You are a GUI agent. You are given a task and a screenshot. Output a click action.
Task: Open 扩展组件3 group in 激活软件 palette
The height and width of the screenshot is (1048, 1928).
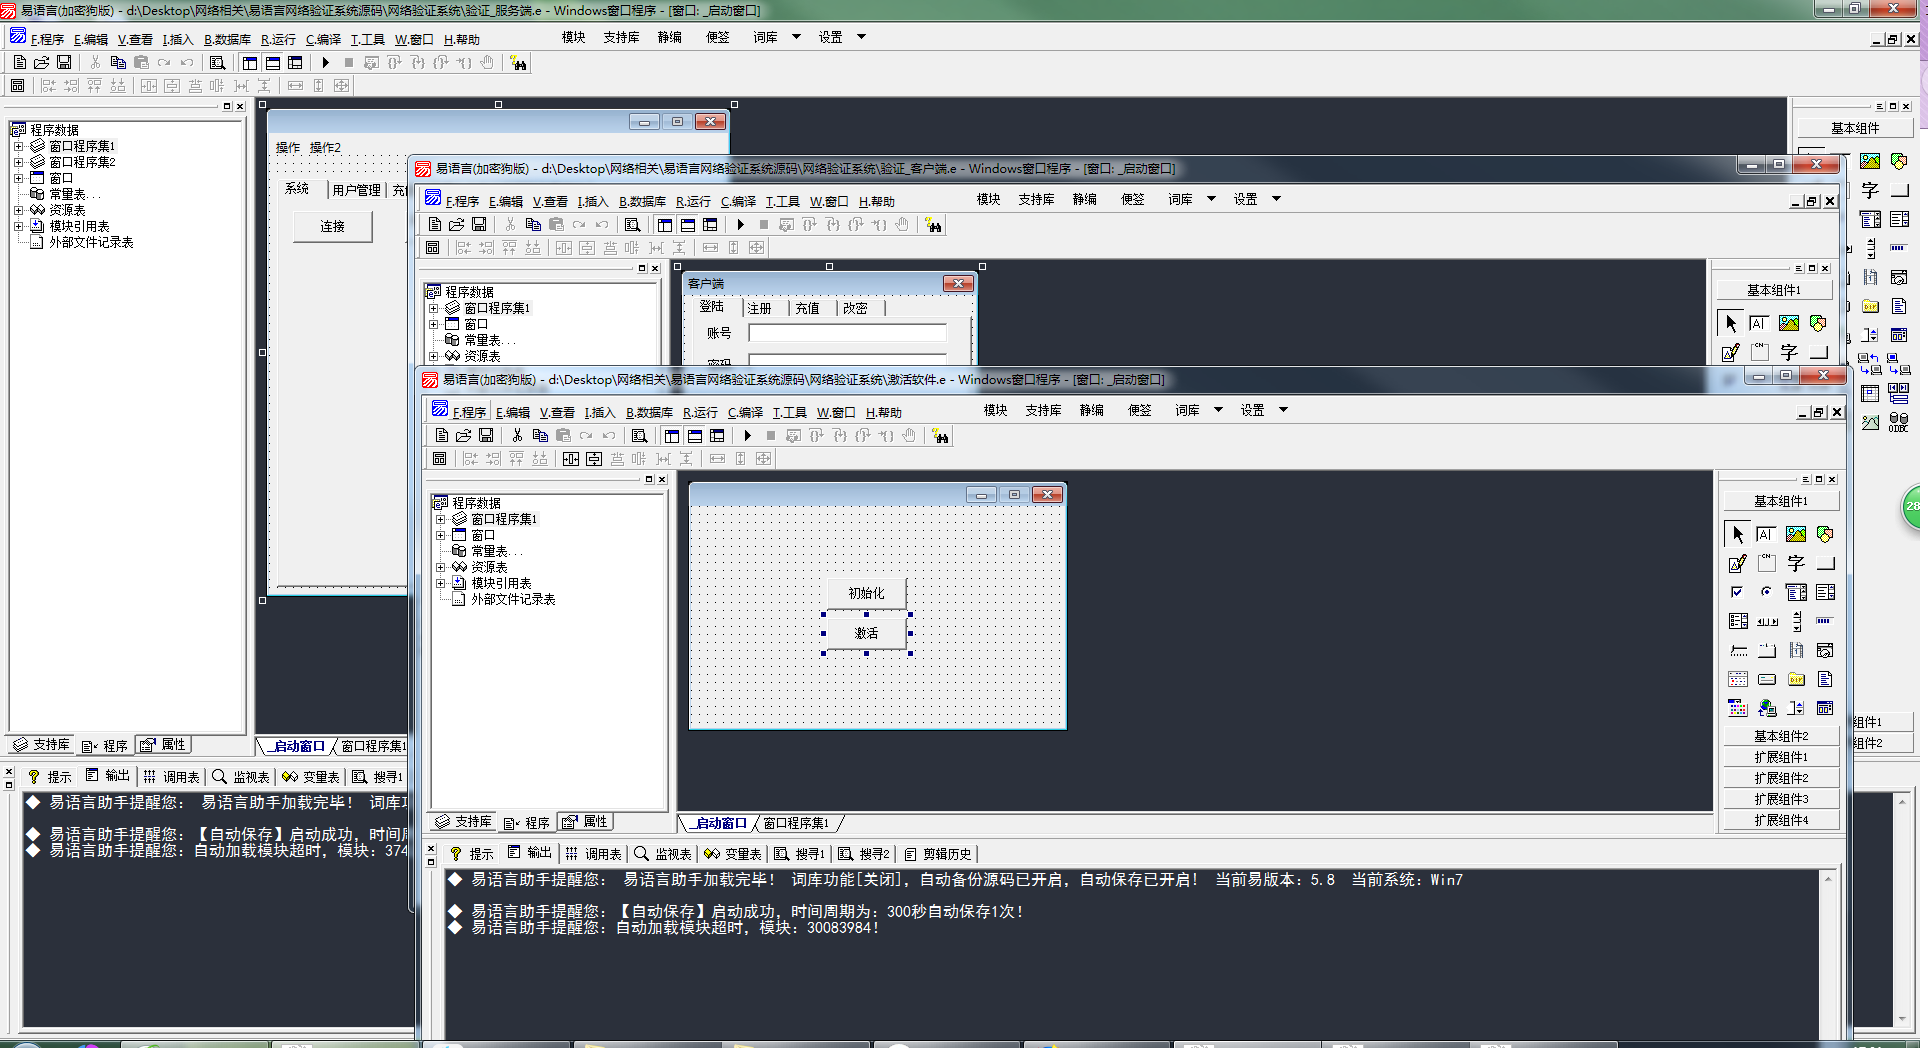pos(1780,799)
